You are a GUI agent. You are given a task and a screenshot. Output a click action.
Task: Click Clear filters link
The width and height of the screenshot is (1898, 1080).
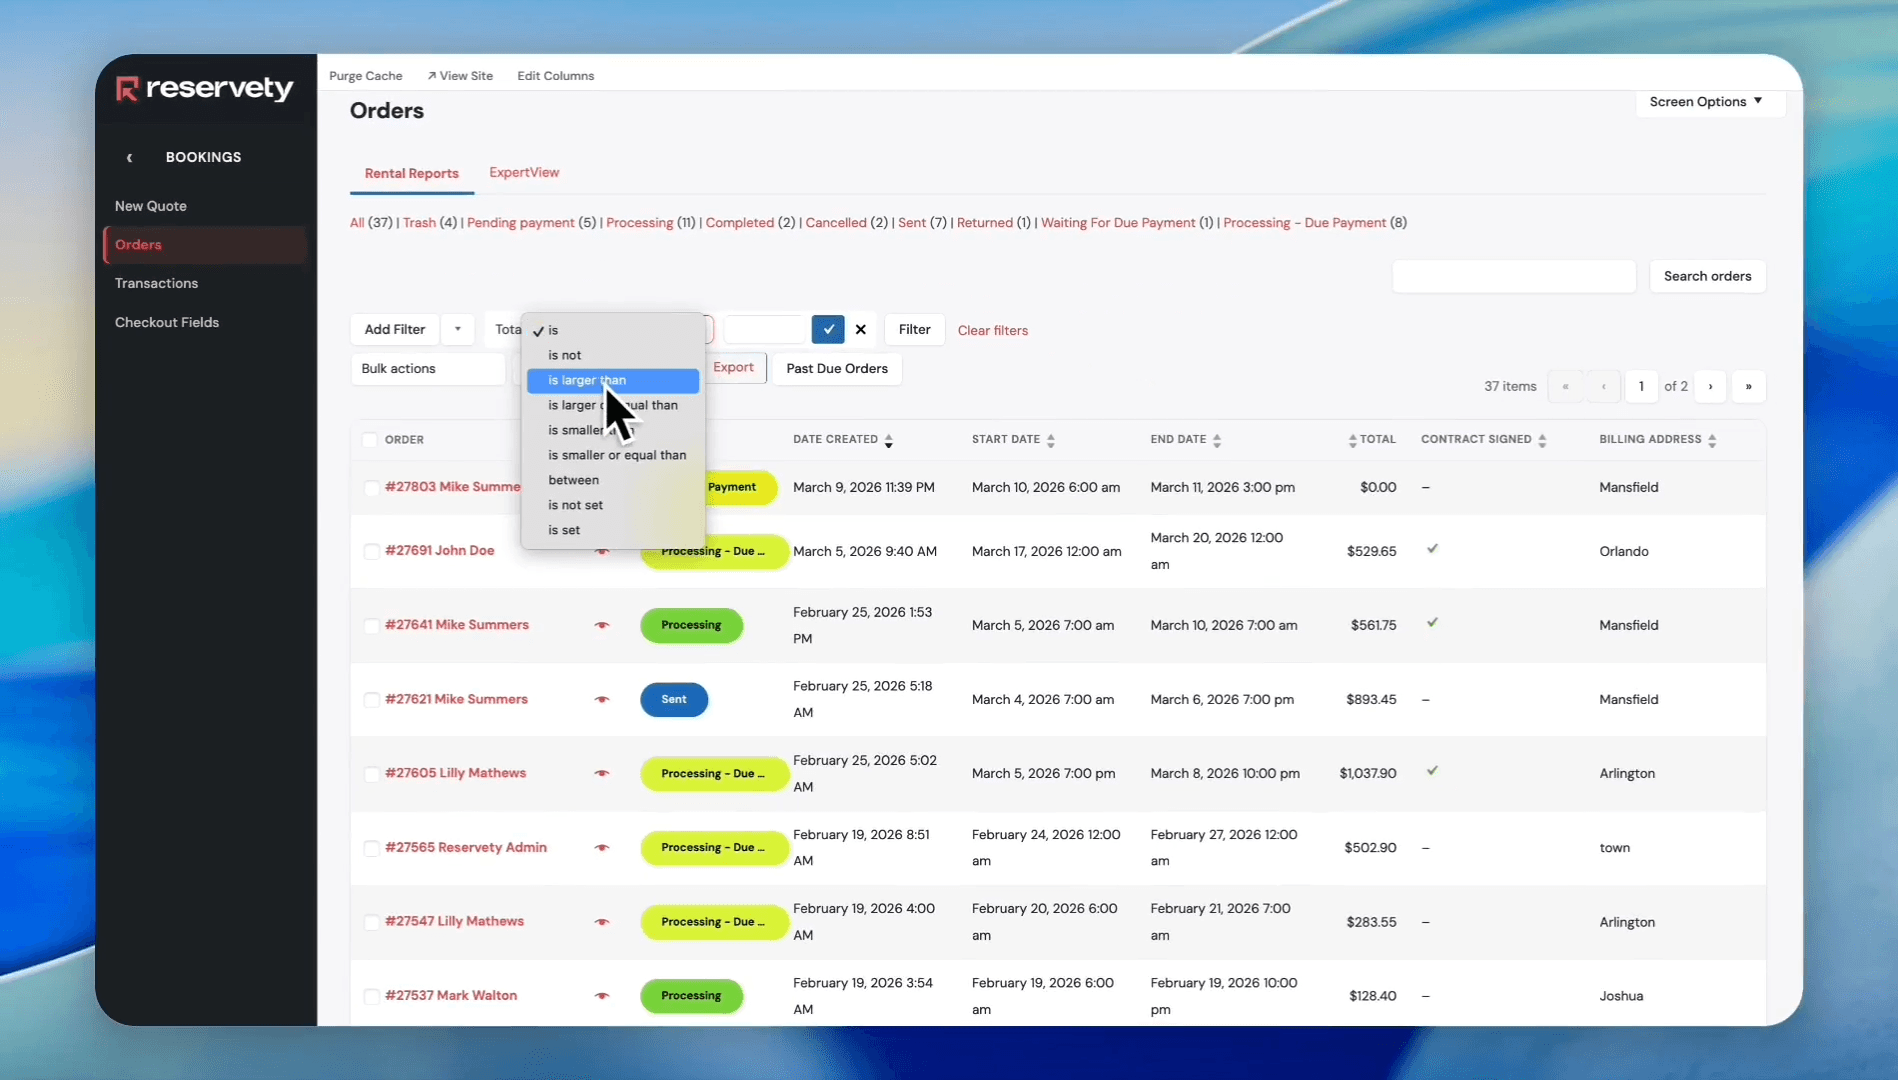point(993,330)
